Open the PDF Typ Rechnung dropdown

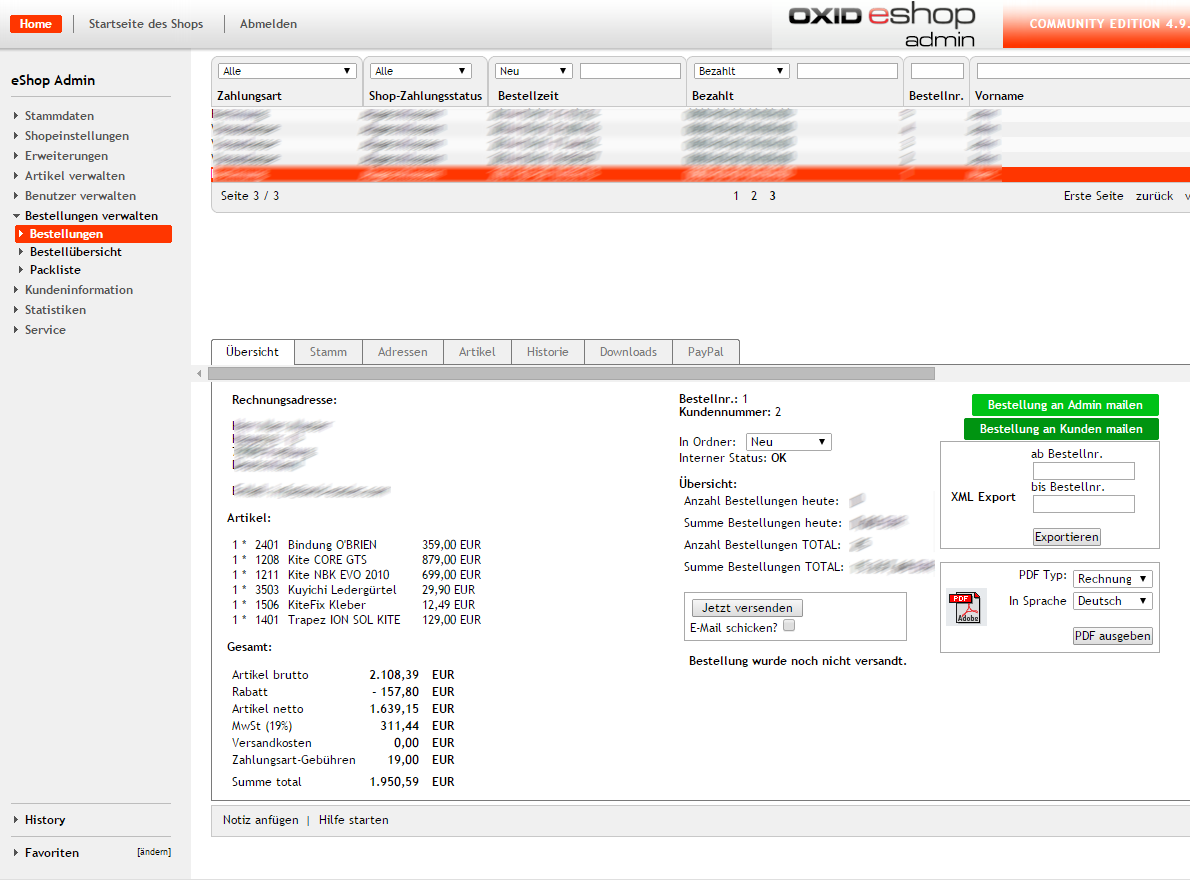coord(1113,579)
